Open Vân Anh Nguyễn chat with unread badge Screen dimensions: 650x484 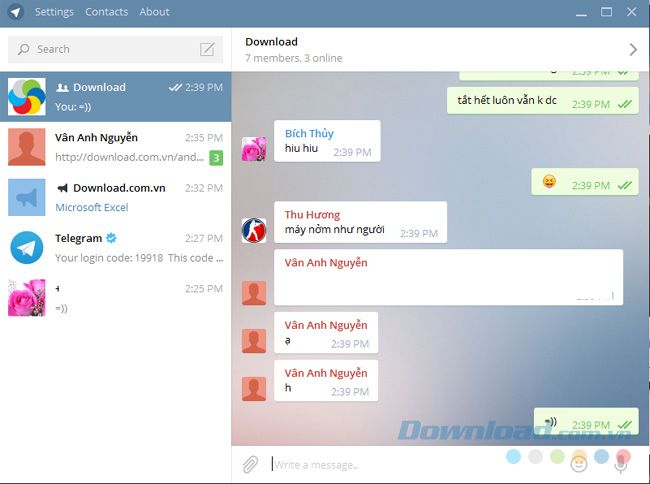tap(115, 147)
